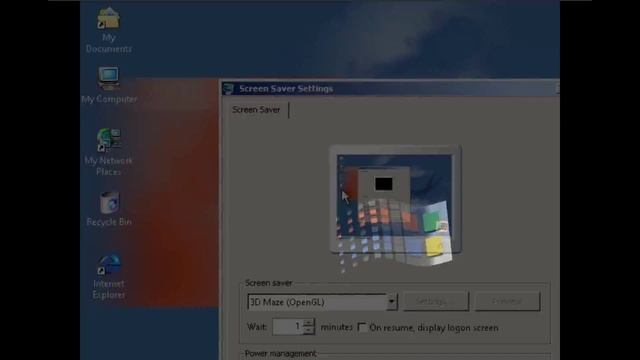Decrease the Wait minutes value
Screen dimensions: 640x360
pyautogui.click(x=309, y=331)
